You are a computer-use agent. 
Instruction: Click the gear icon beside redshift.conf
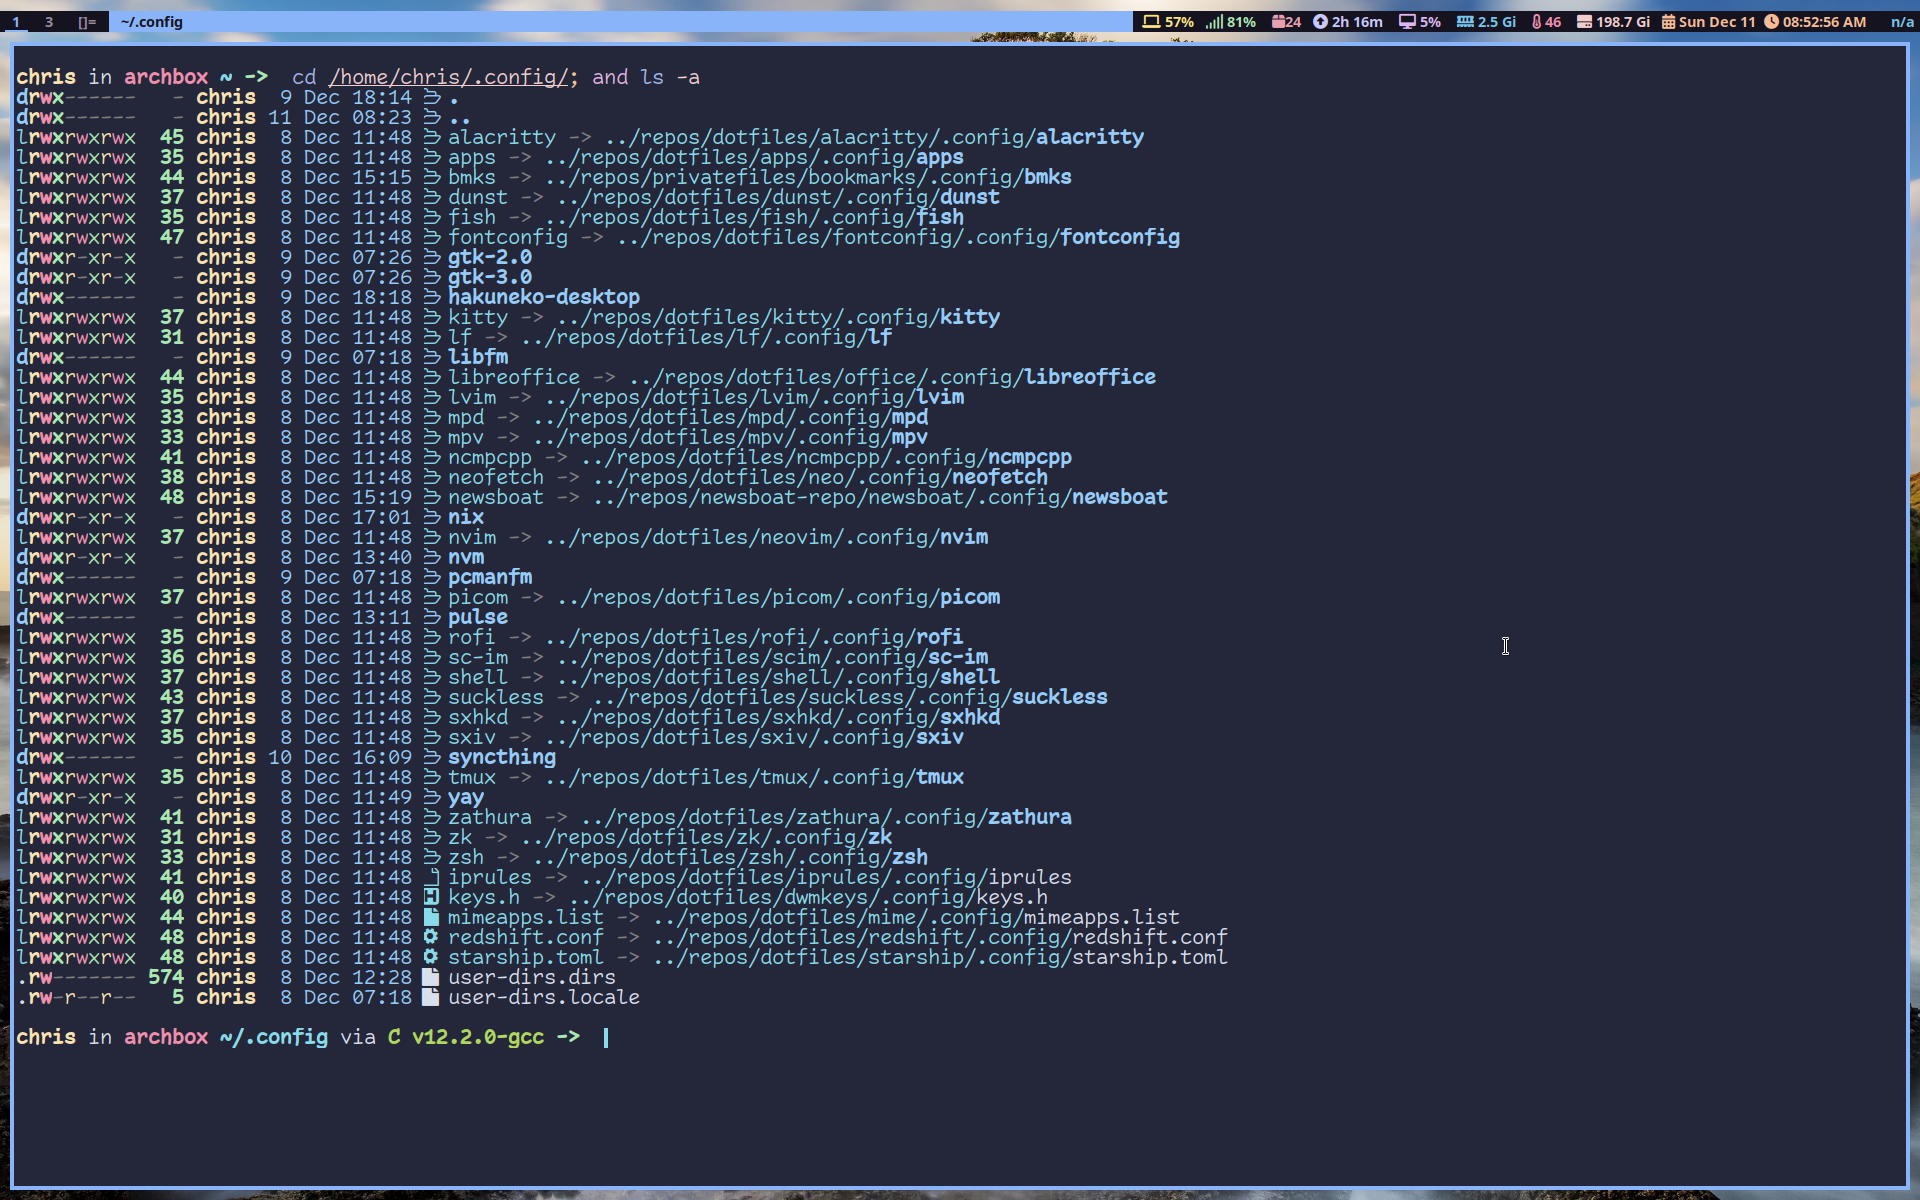click(432, 937)
